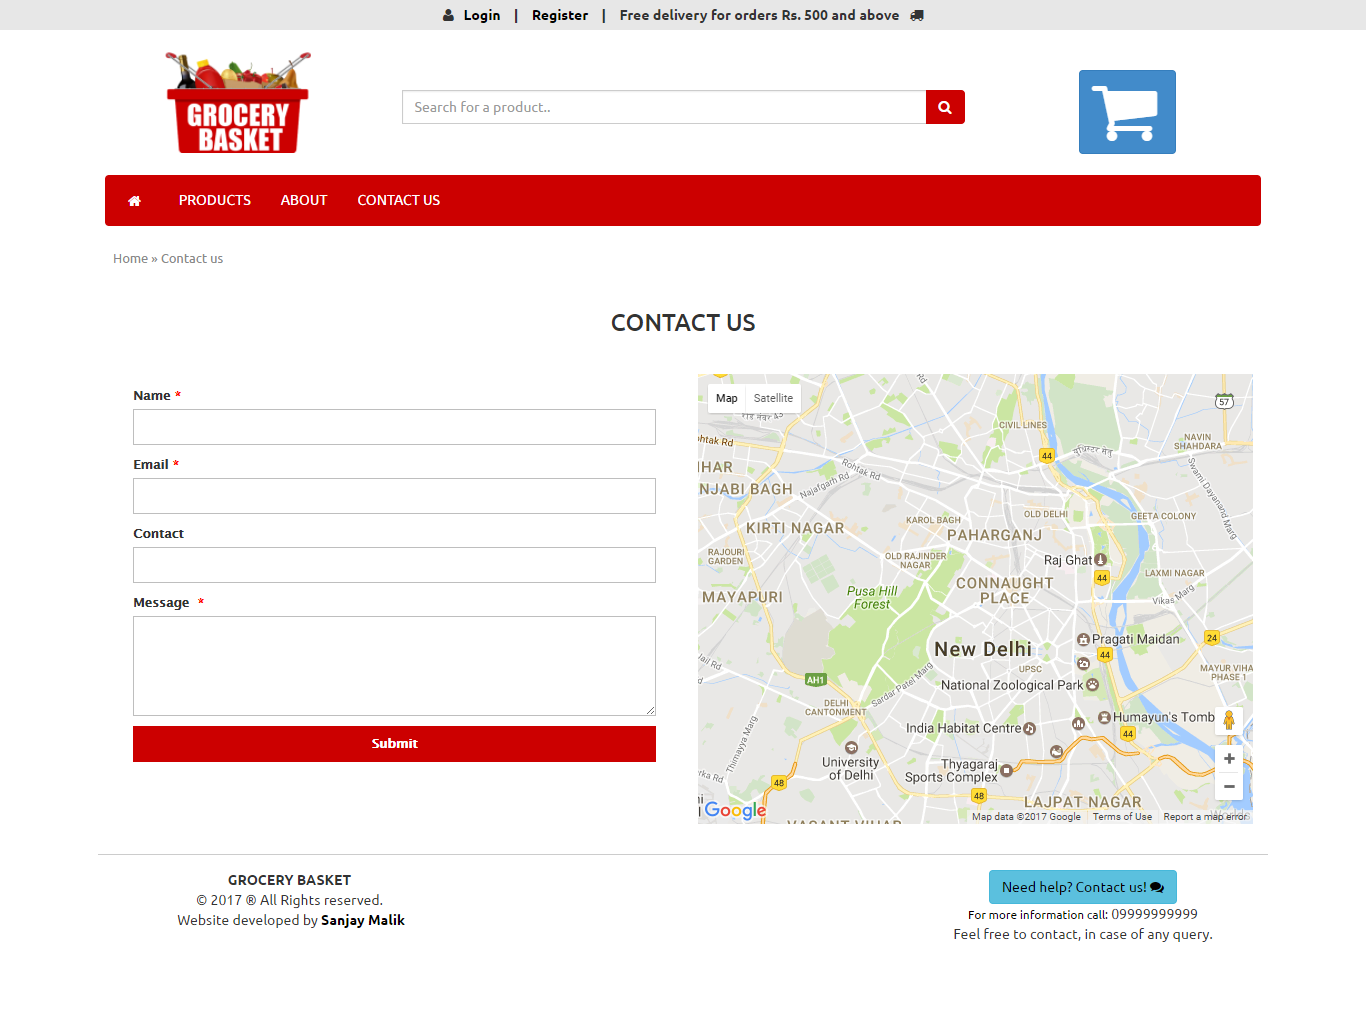
Task: Click the search magnifier button
Action: coord(945,107)
